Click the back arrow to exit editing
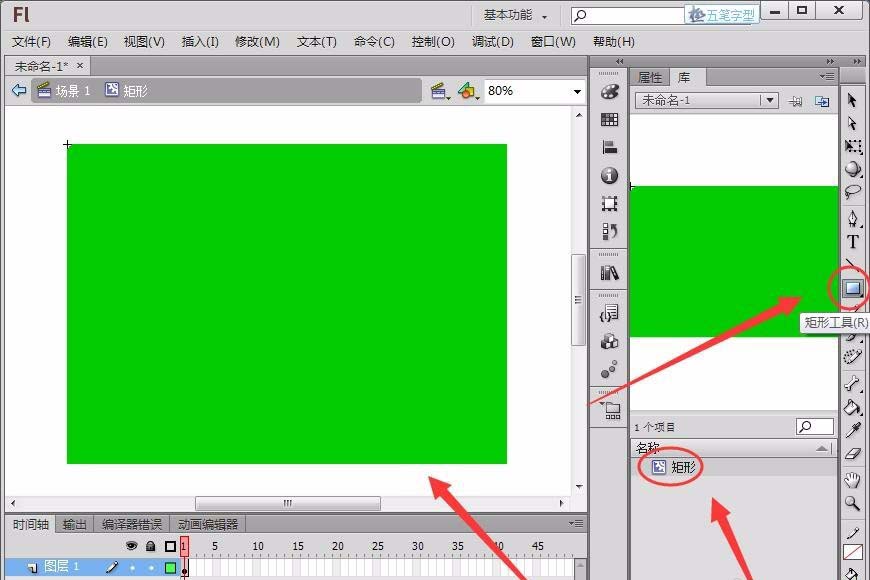870x580 pixels. click(x=17, y=90)
